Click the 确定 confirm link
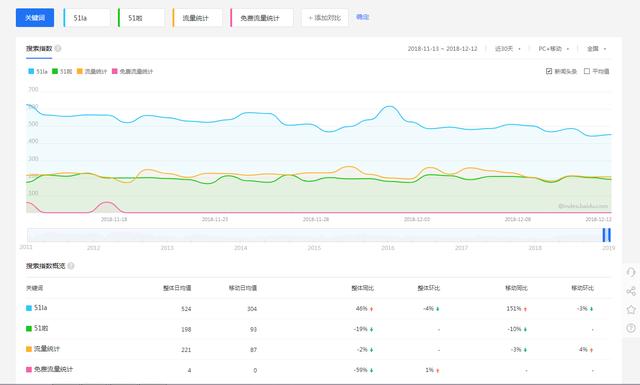Viewport: 640px width, 385px height. pos(362,17)
